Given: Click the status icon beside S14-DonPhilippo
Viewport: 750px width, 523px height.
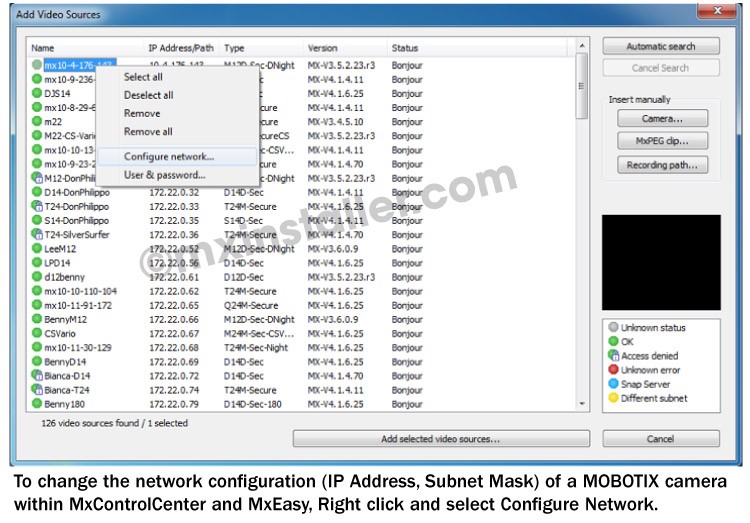Looking at the screenshot, I should [x=37, y=220].
